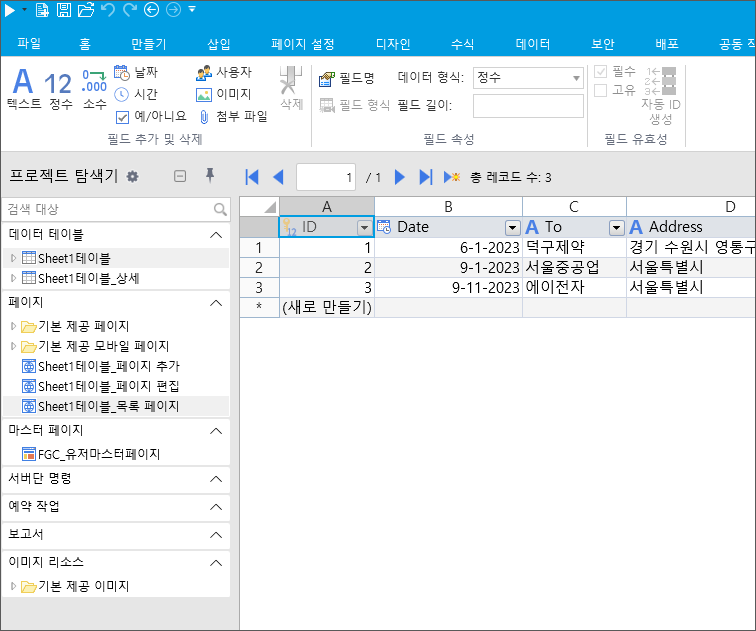Pin the Project Explorer panel

[x=209, y=176]
